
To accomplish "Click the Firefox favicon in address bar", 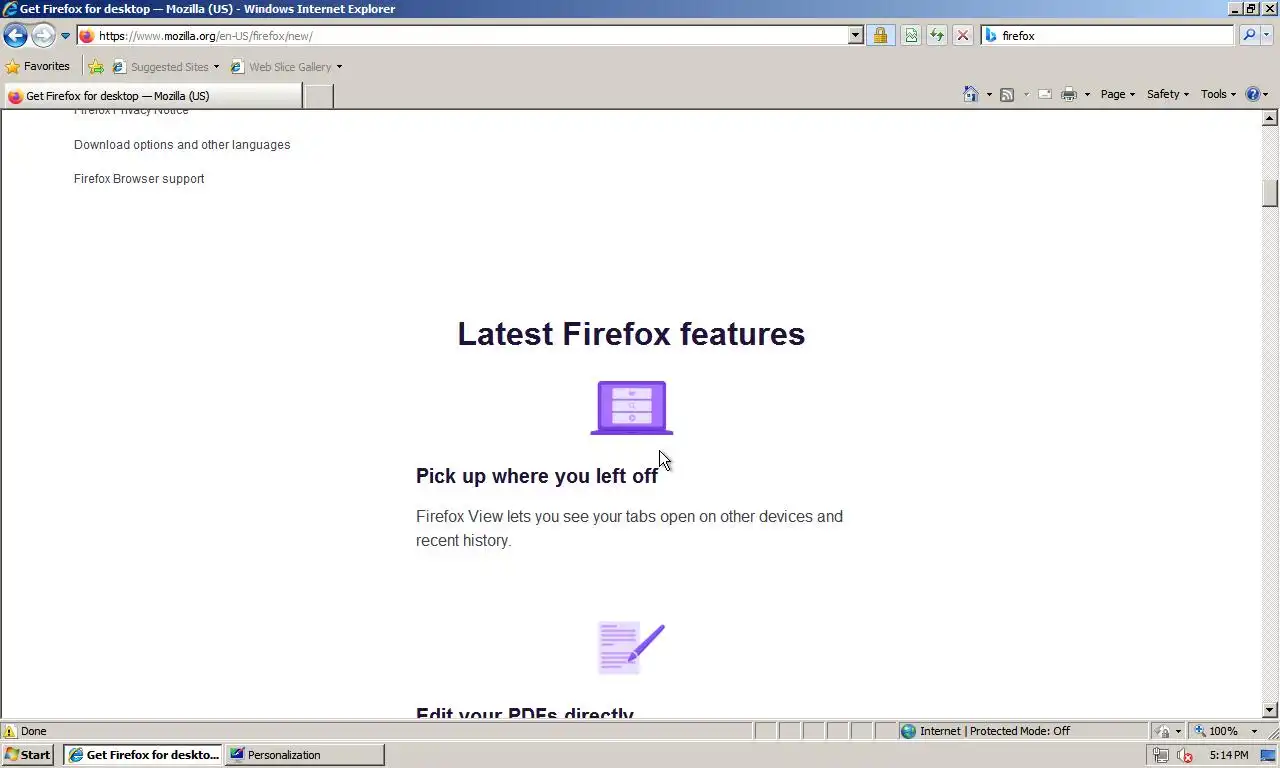I will pyautogui.click(x=87, y=36).
